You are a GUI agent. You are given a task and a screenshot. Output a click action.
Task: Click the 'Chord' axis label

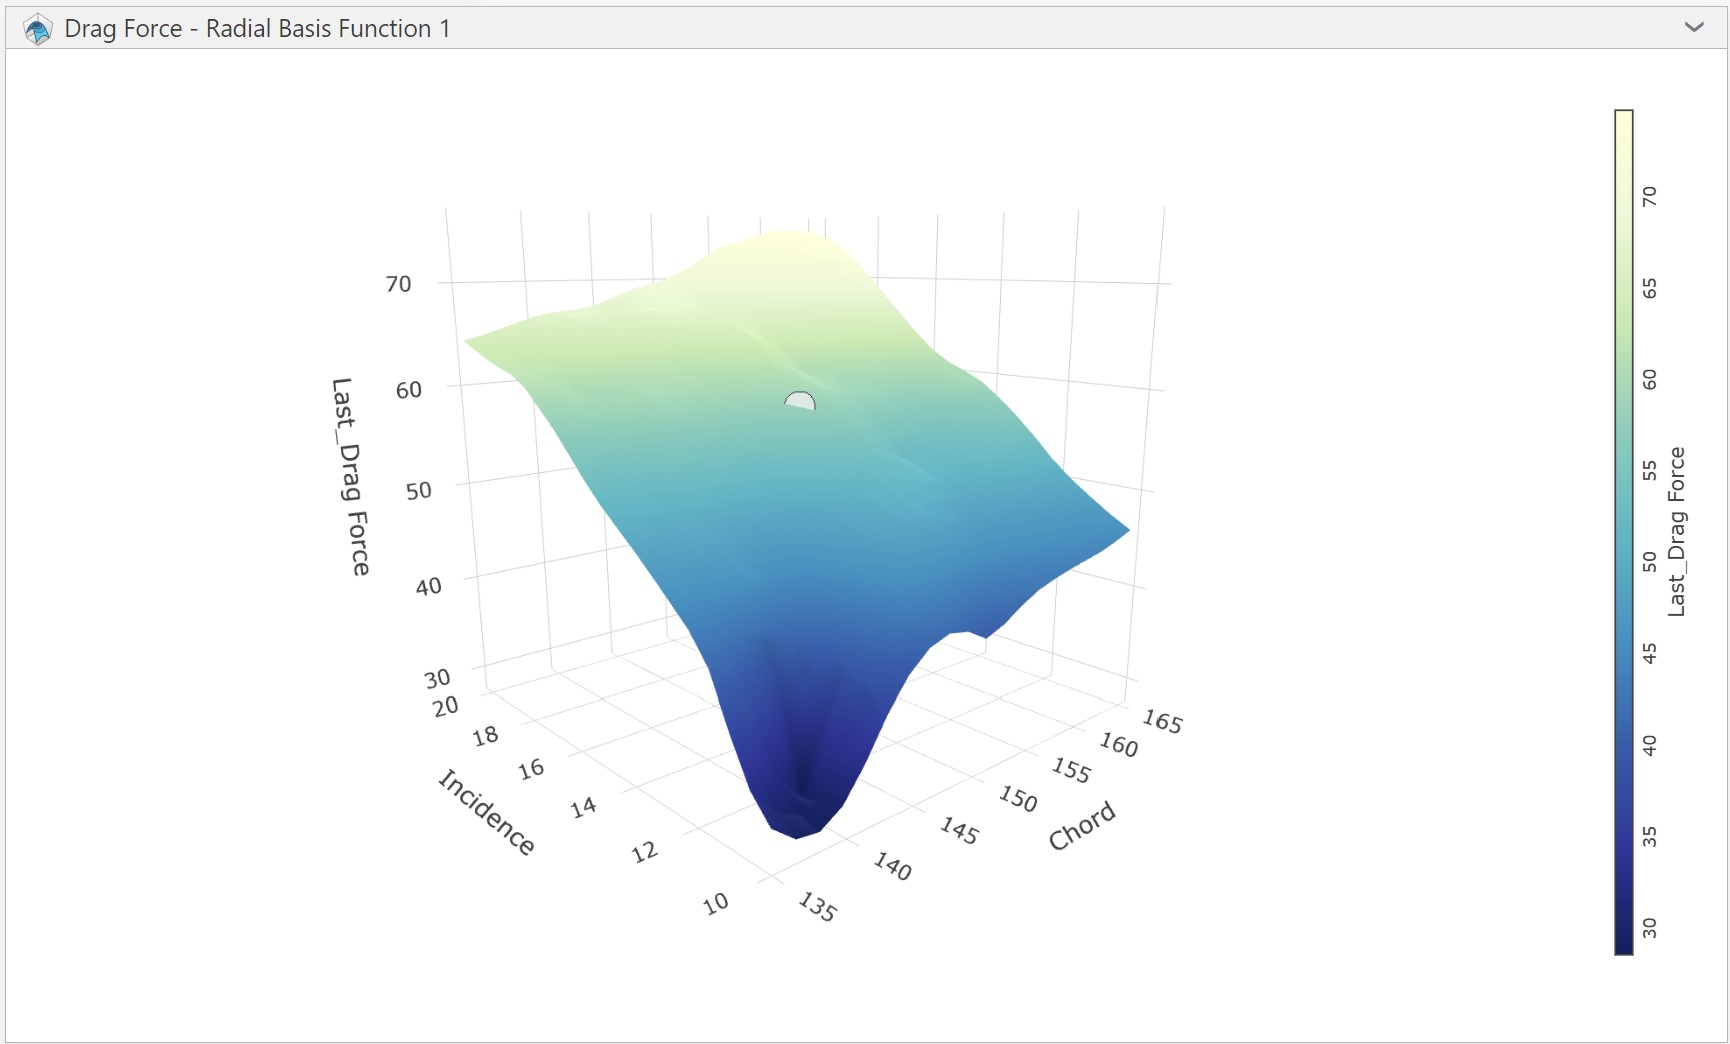(x=1081, y=826)
